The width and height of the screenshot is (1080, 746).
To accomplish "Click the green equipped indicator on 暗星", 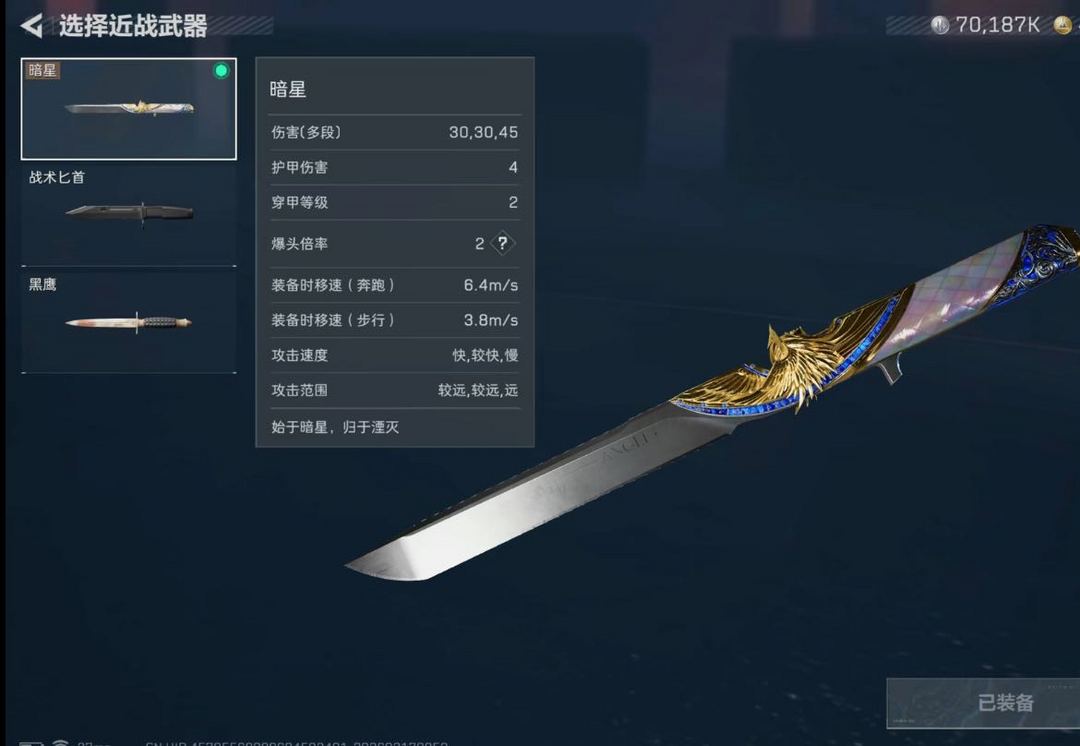I will 221,70.
